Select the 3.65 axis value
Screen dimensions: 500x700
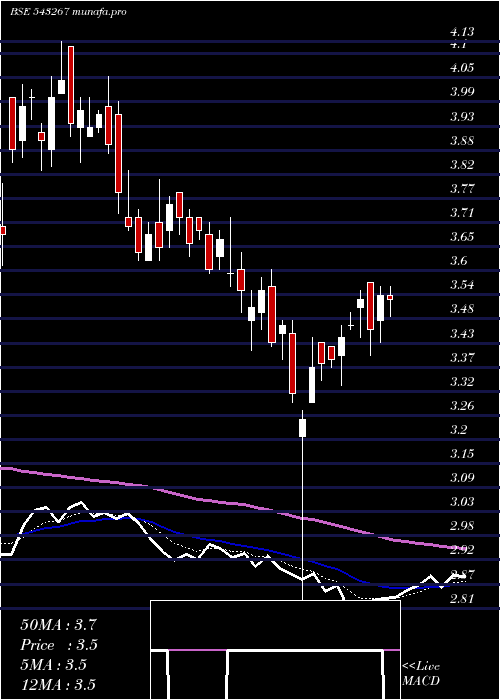click(x=462, y=237)
